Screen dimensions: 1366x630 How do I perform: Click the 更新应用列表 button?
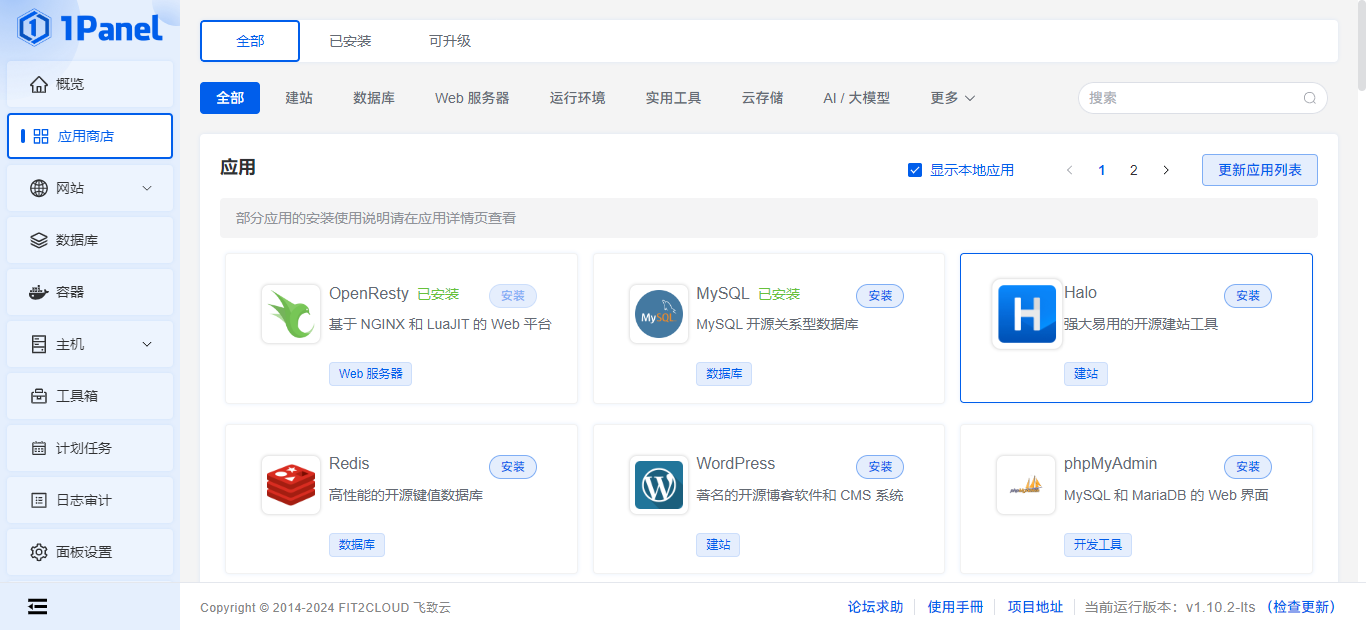(1259, 170)
